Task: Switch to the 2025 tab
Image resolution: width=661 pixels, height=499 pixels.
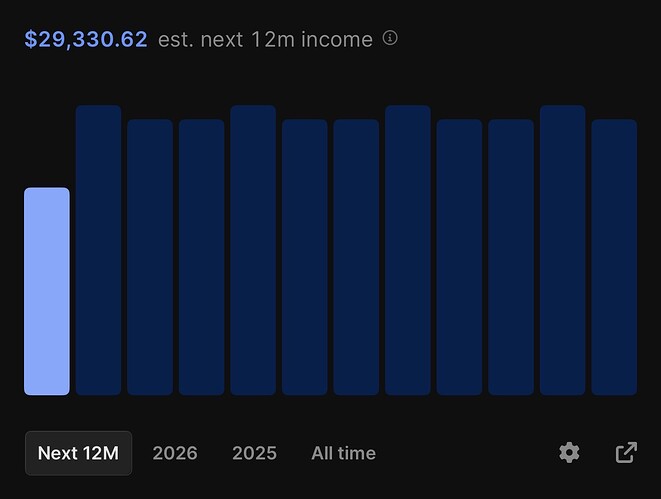Action: (254, 453)
